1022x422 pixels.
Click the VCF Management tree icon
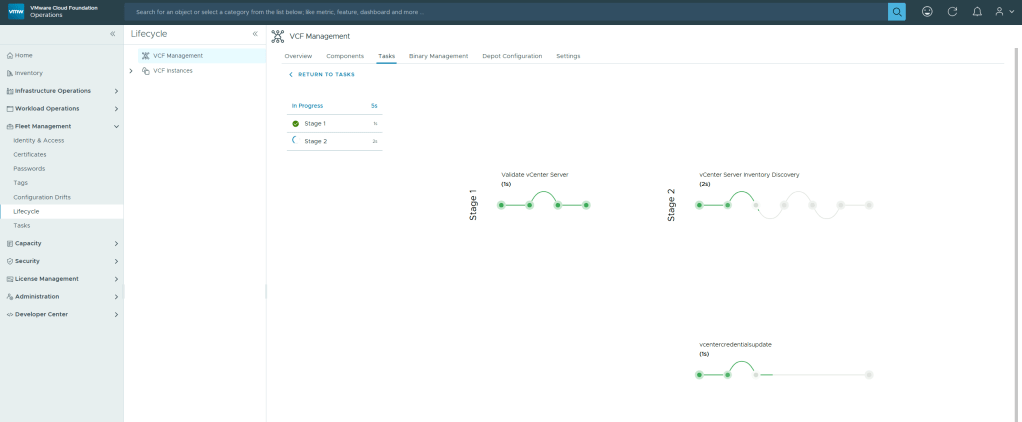pos(146,56)
